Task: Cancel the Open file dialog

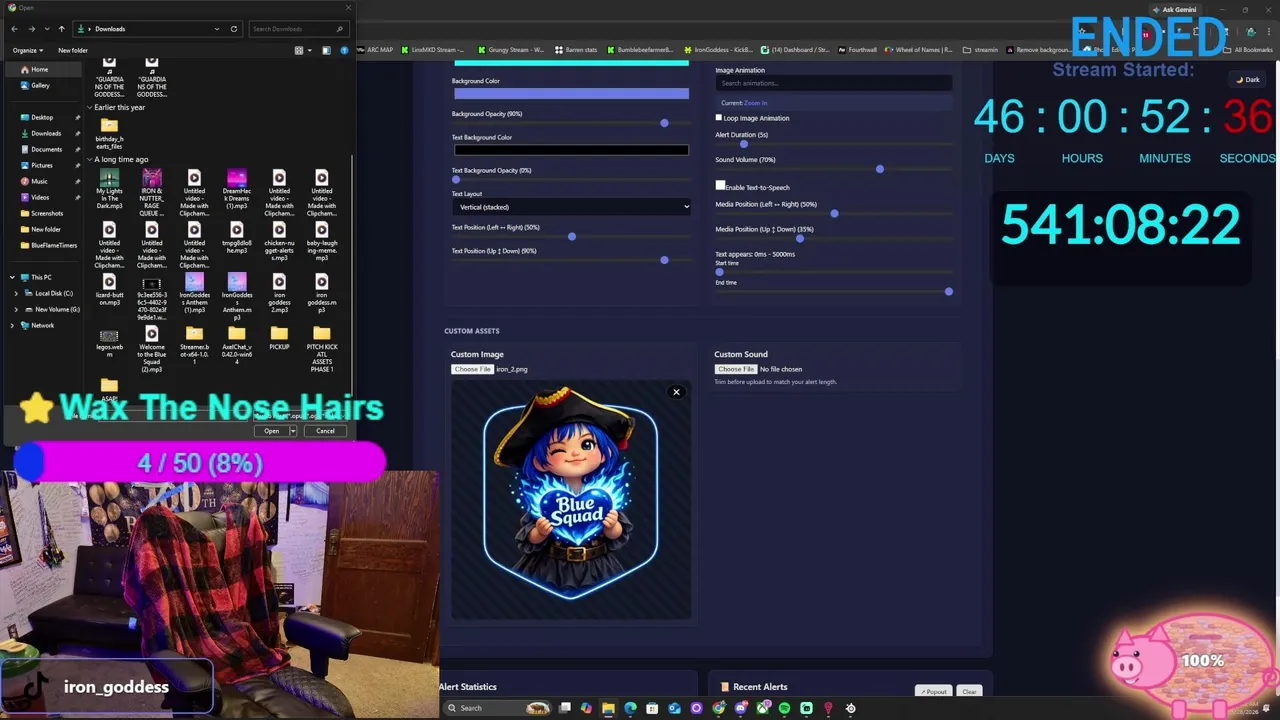Action: (x=325, y=431)
